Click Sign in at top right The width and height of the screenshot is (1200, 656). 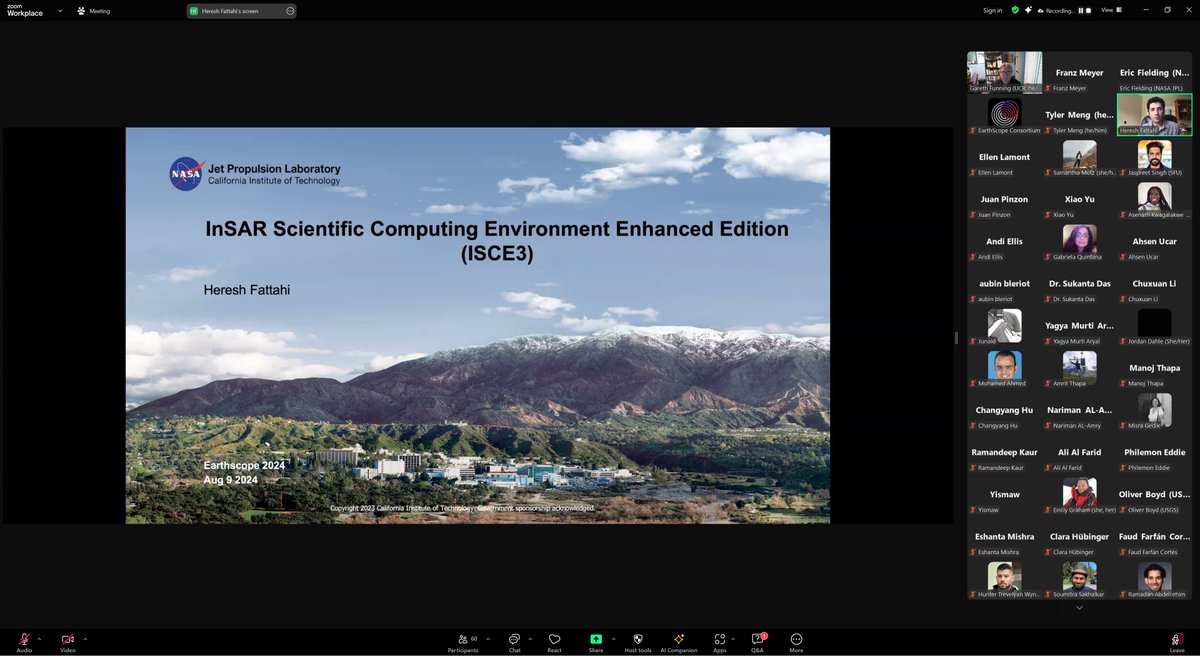[992, 10]
